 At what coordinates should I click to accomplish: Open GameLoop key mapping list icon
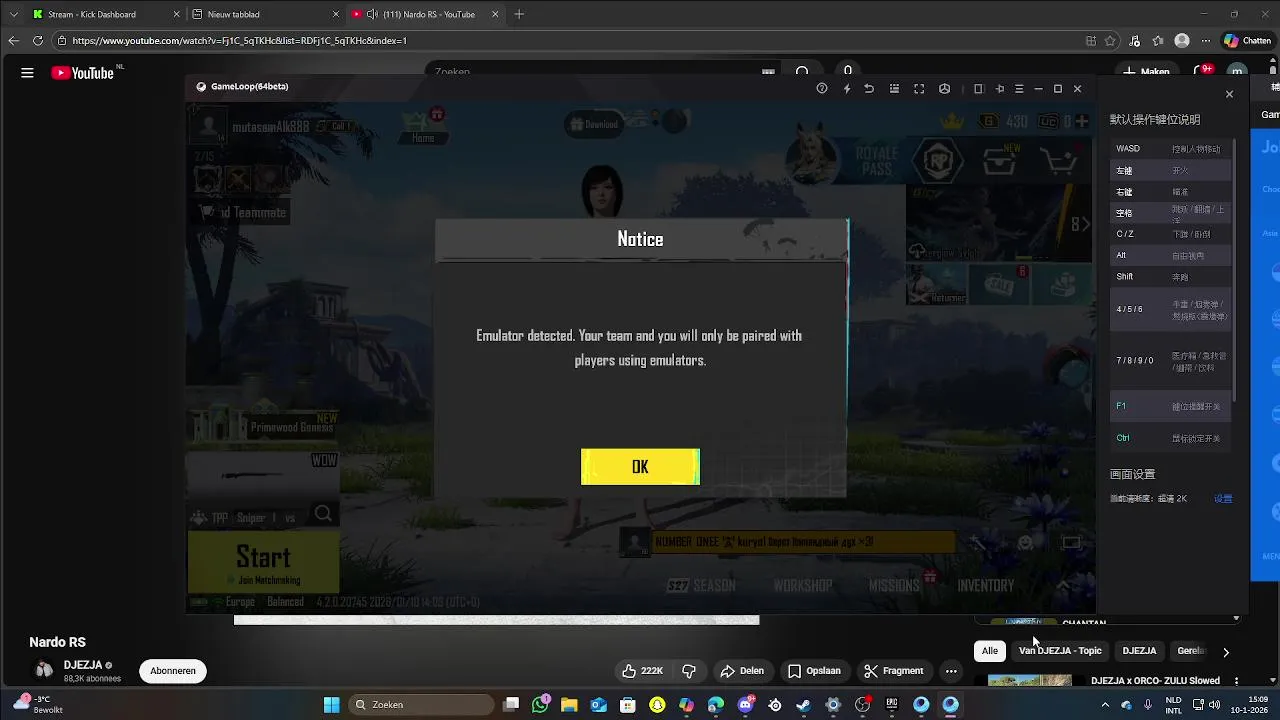tap(894, 89)
